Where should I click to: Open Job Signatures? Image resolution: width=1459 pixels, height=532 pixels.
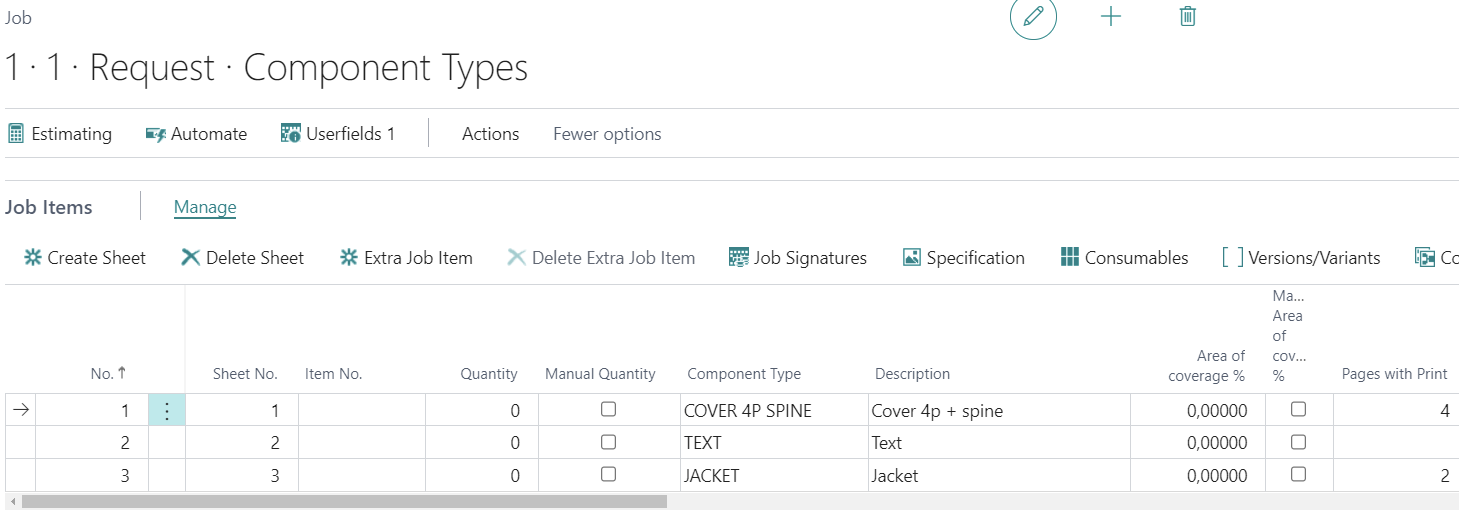click(x=798, y=258)
